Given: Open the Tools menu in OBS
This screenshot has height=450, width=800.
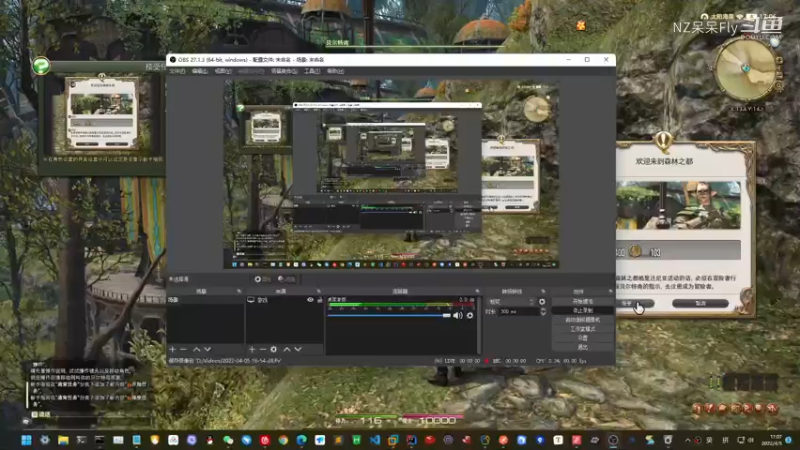Looking at the screenshot, I should pos(312,71).
